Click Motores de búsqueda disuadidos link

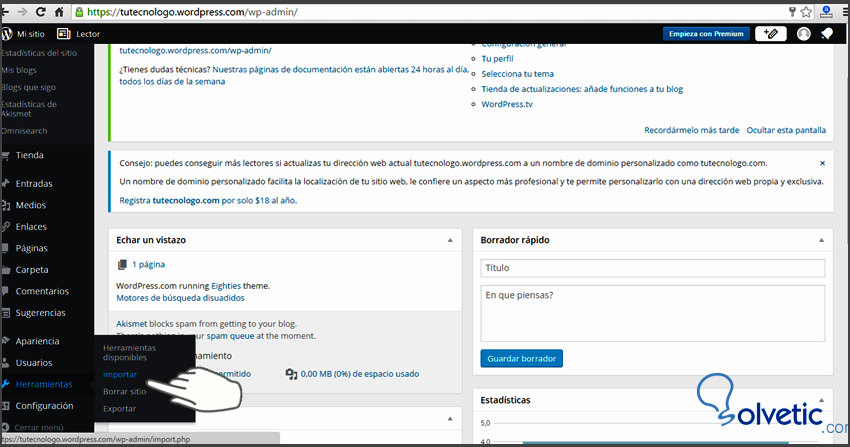181,298
